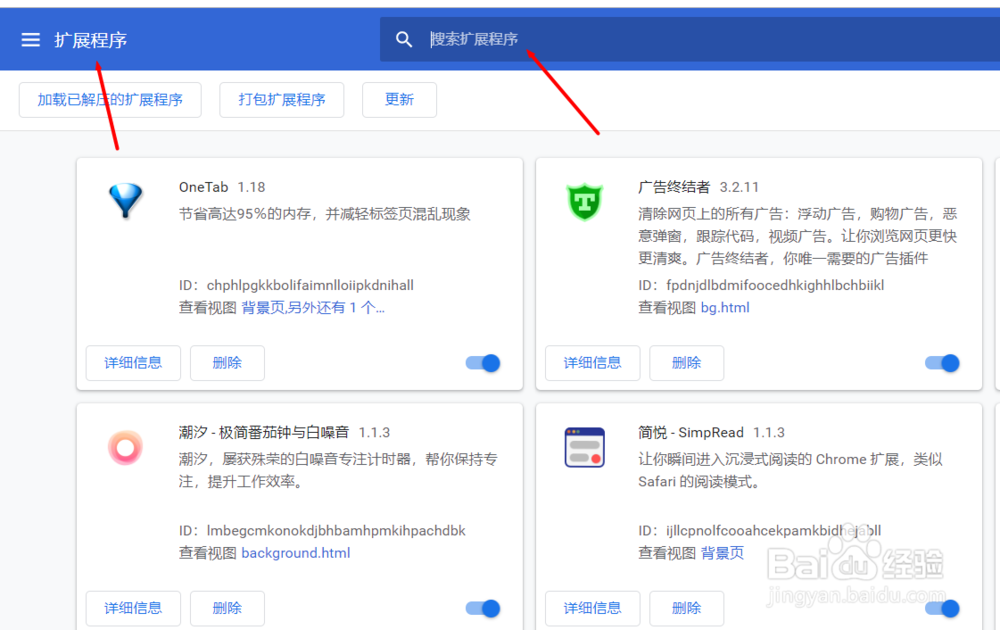
Task: Open background.html view link
Action: coord(296,553)
